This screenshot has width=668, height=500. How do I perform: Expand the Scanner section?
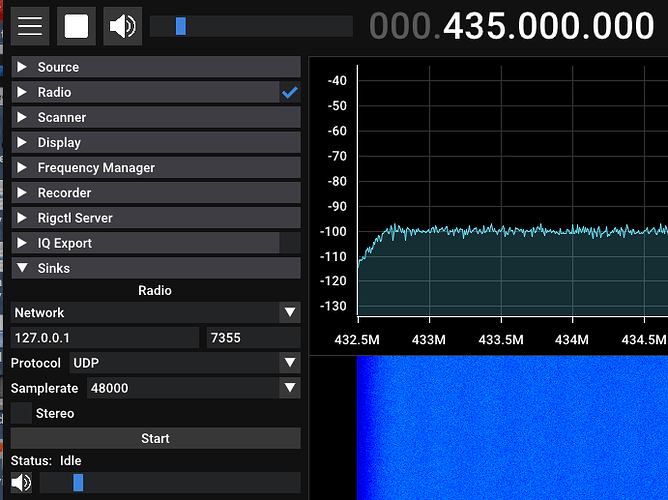click(x=155, y=117)
